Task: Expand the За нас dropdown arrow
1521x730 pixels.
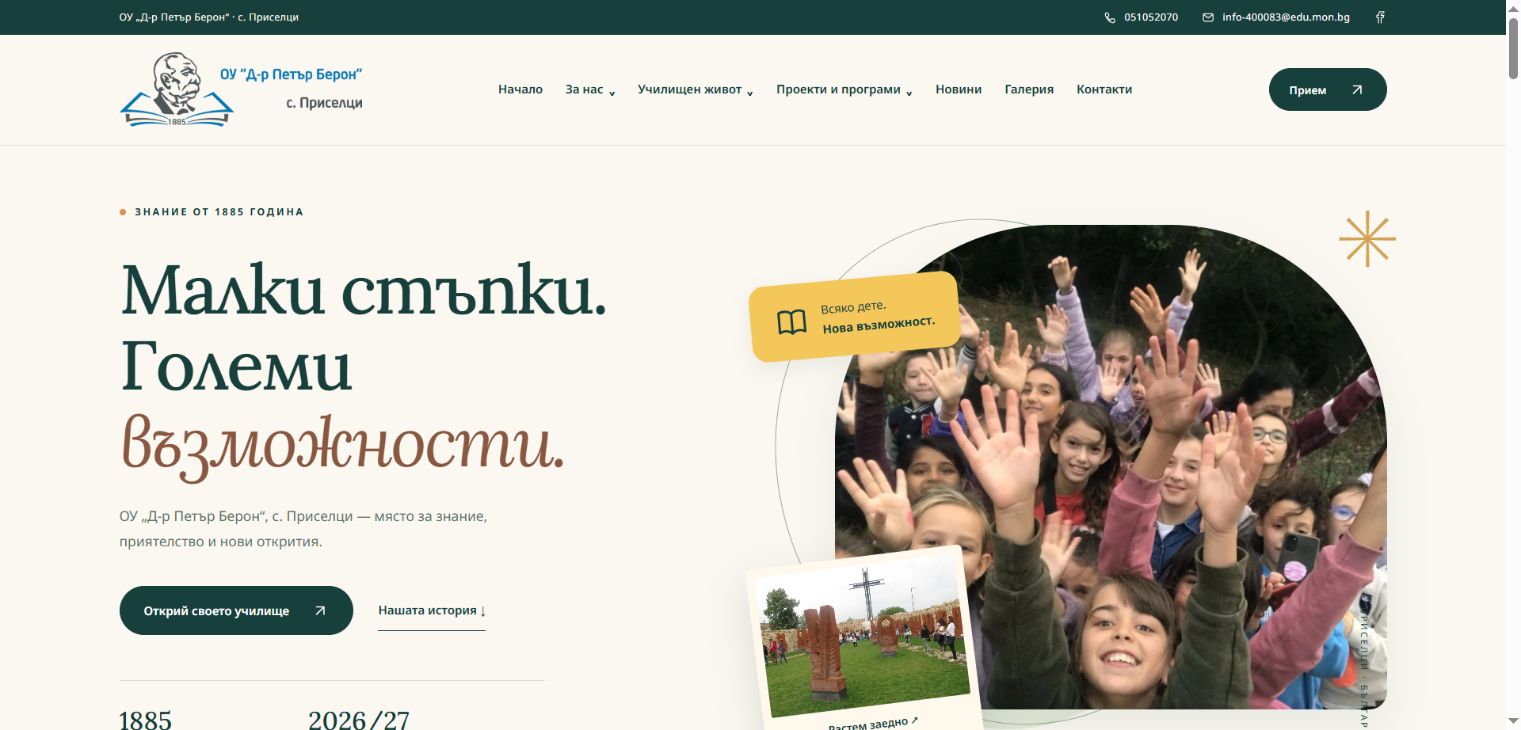Action: tap(612, 93)
